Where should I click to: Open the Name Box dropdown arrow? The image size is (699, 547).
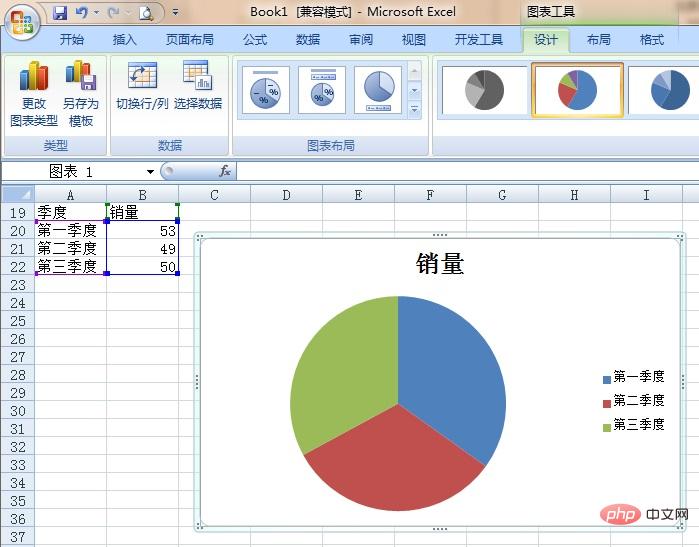[150, 172]
